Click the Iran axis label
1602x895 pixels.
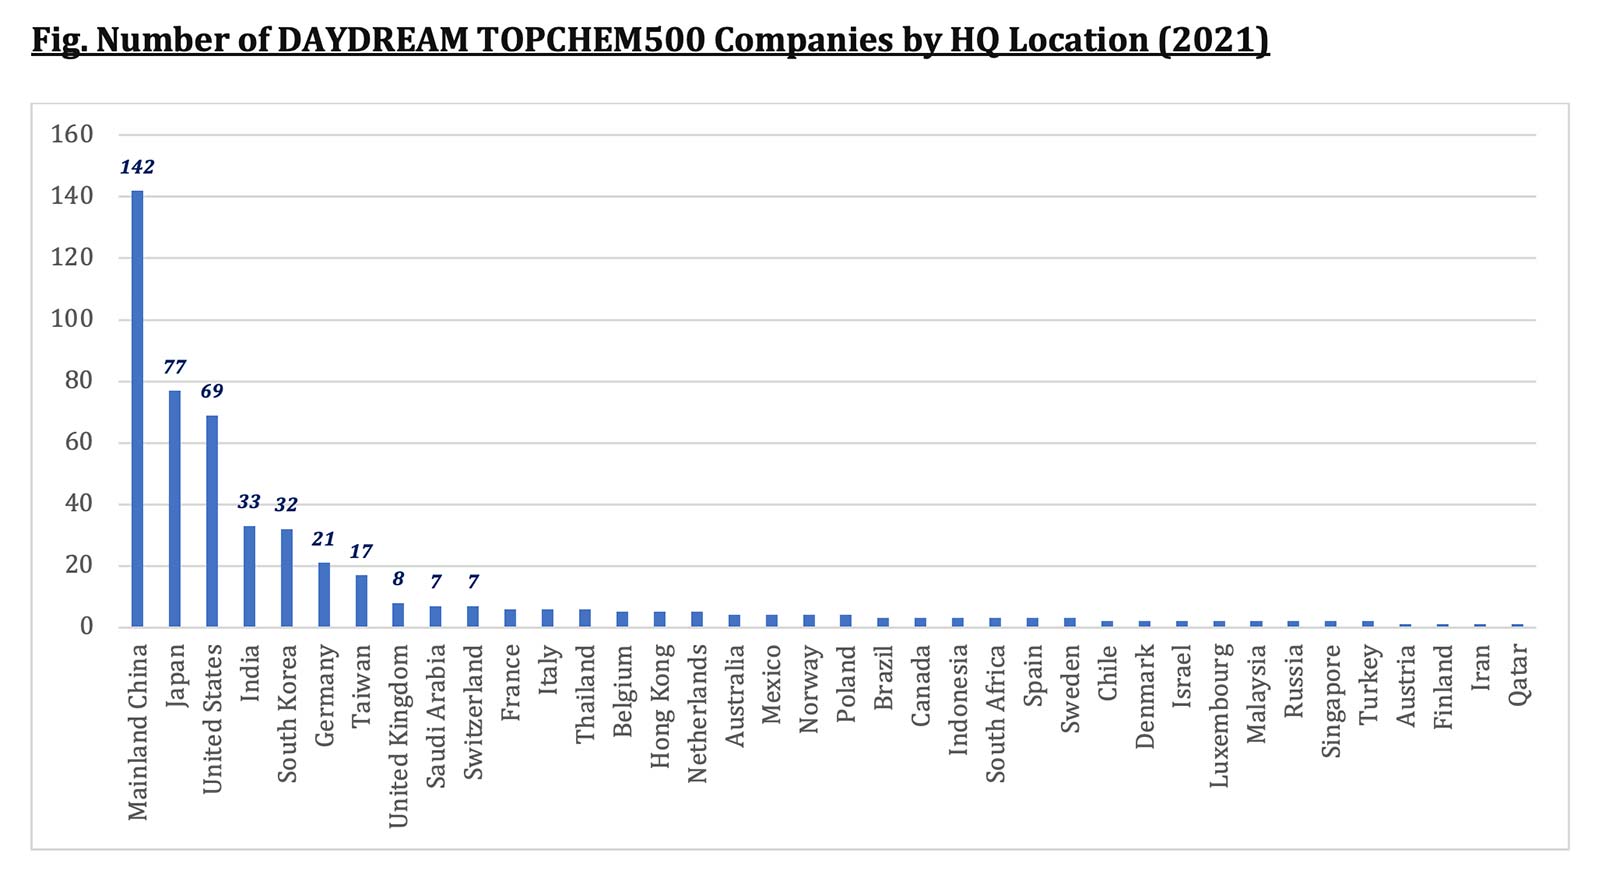1480,666
